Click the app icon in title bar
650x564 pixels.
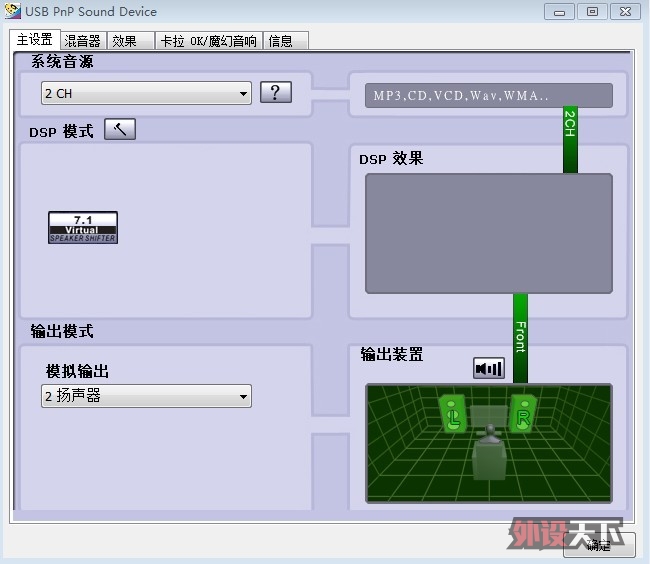click(13, 12)
